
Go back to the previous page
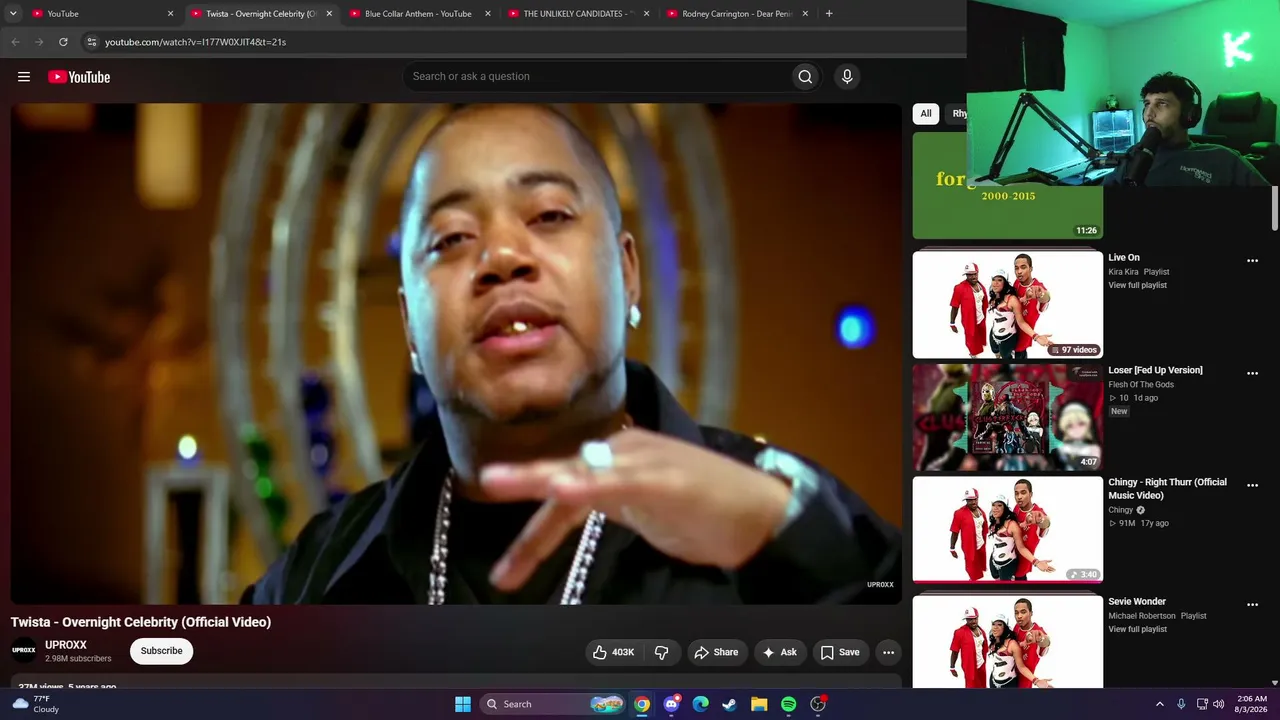tap(15, 42)
